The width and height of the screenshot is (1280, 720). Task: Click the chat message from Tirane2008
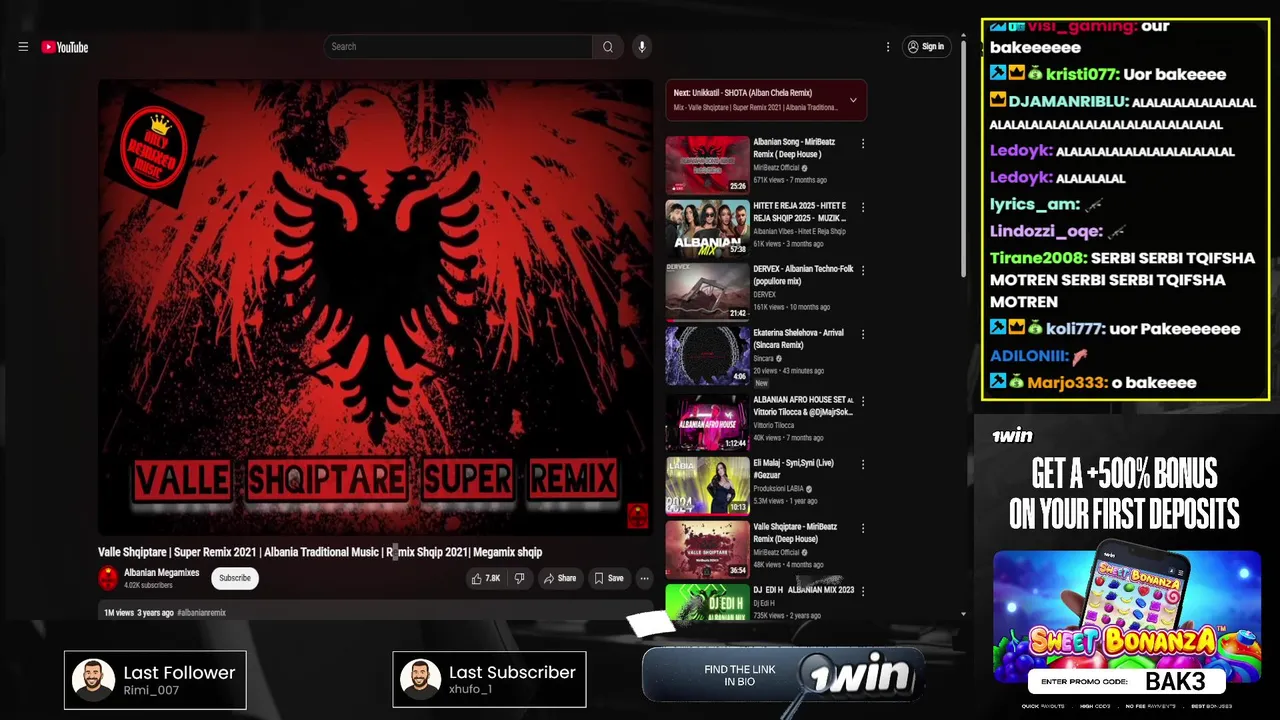[1122, 280]
